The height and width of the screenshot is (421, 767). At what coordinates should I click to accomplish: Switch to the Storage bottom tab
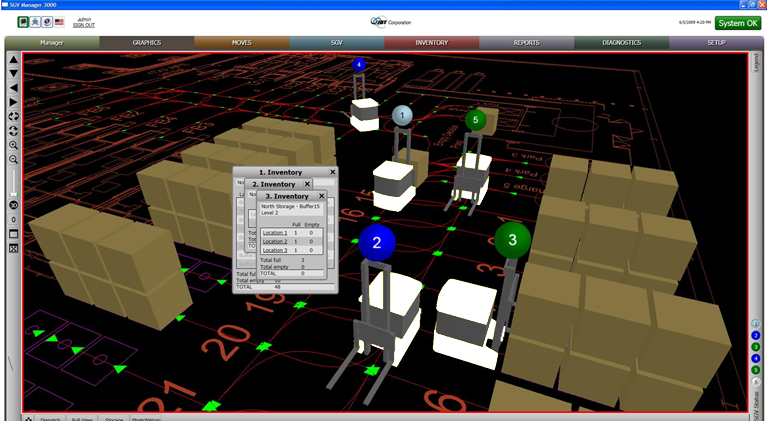[x=115, y=418]
